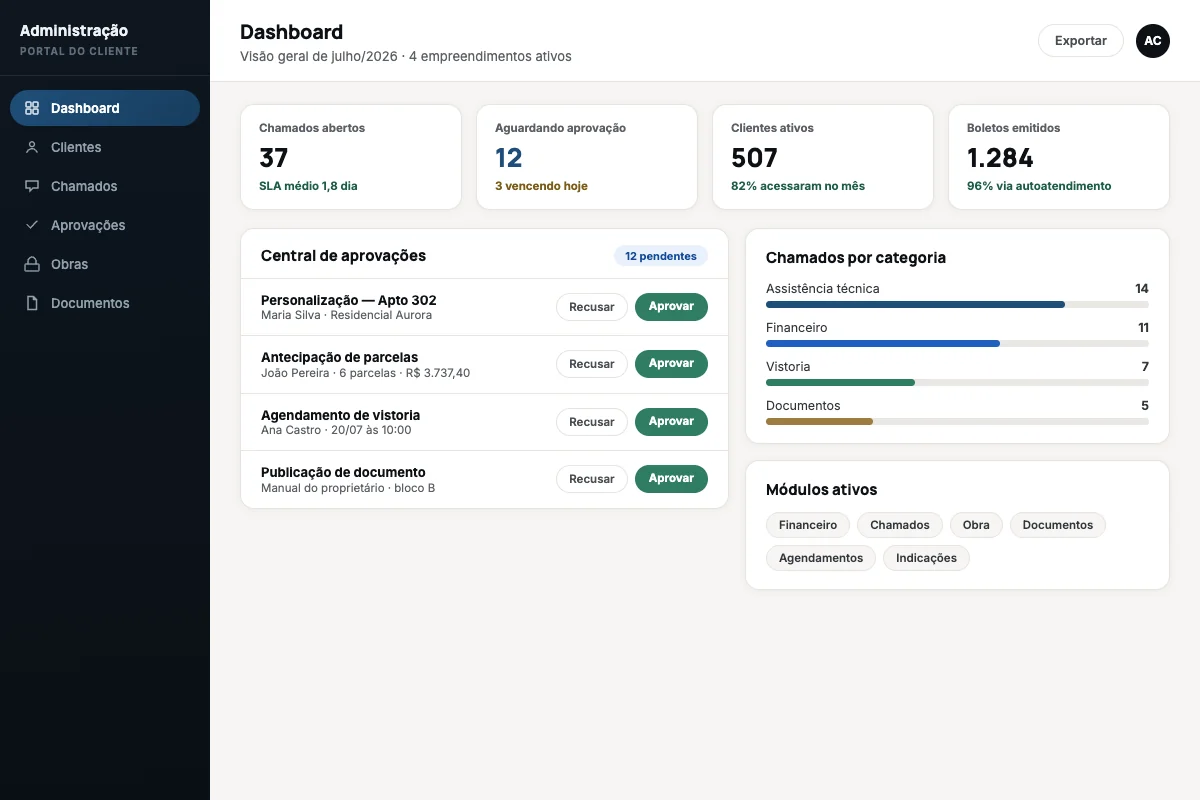
Task: Click the Obras lock-shaped icon
Action: [32, 264]
